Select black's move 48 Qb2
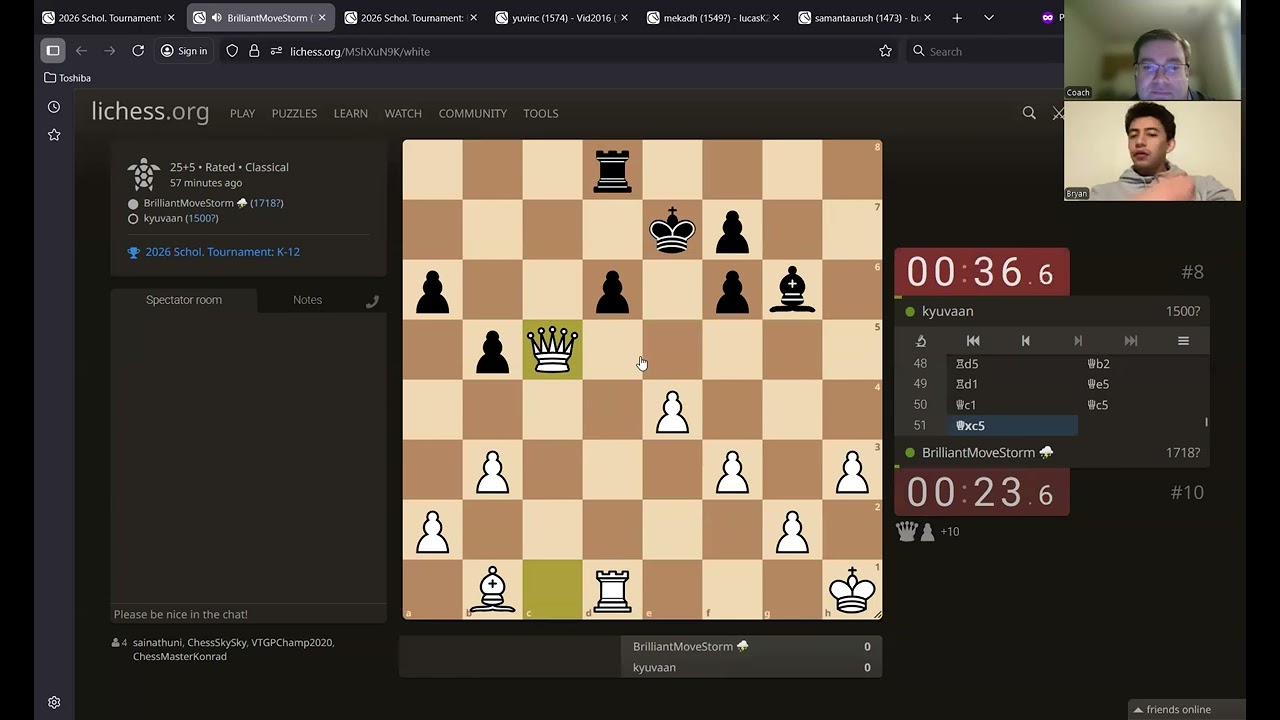 point(1141,364)
